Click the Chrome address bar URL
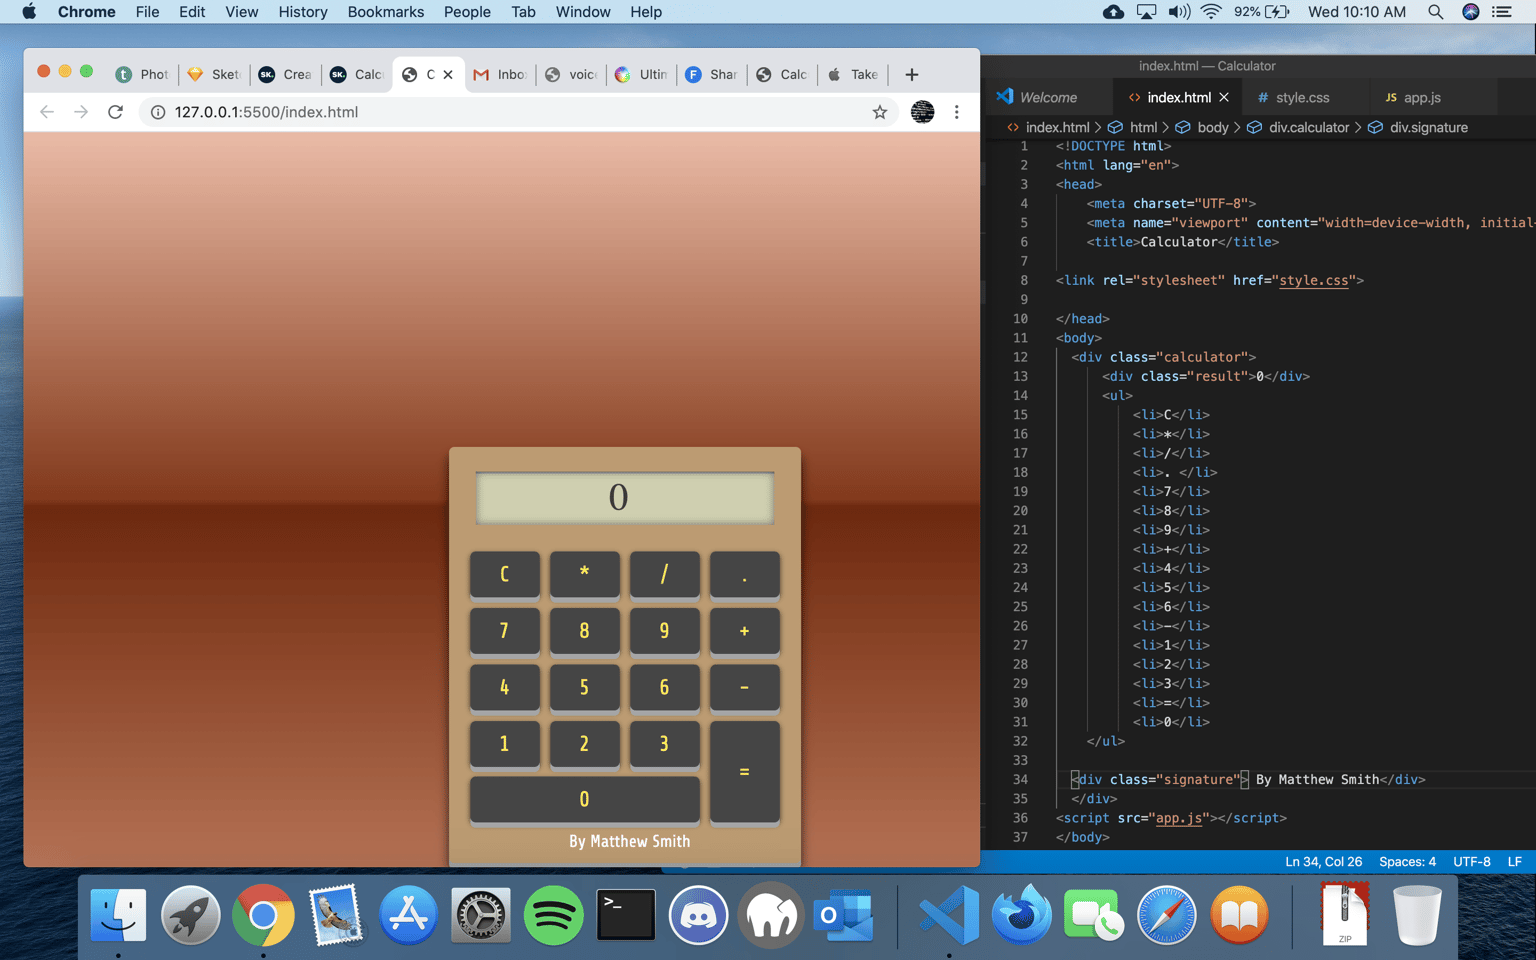The height and width of the screenshot is (960, 1536). [266, 112]
